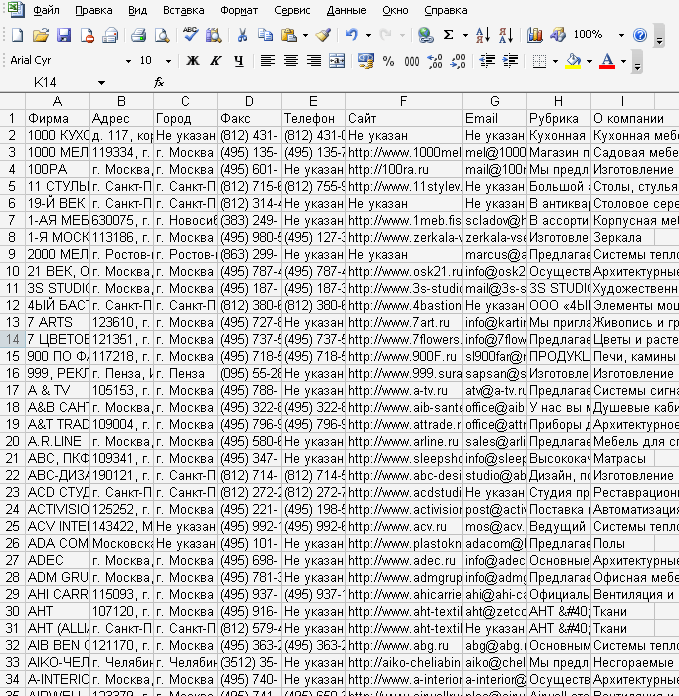Toggle Bold (Ж) formatting
Screen dimensions: 679x696
tap(193, 61)
